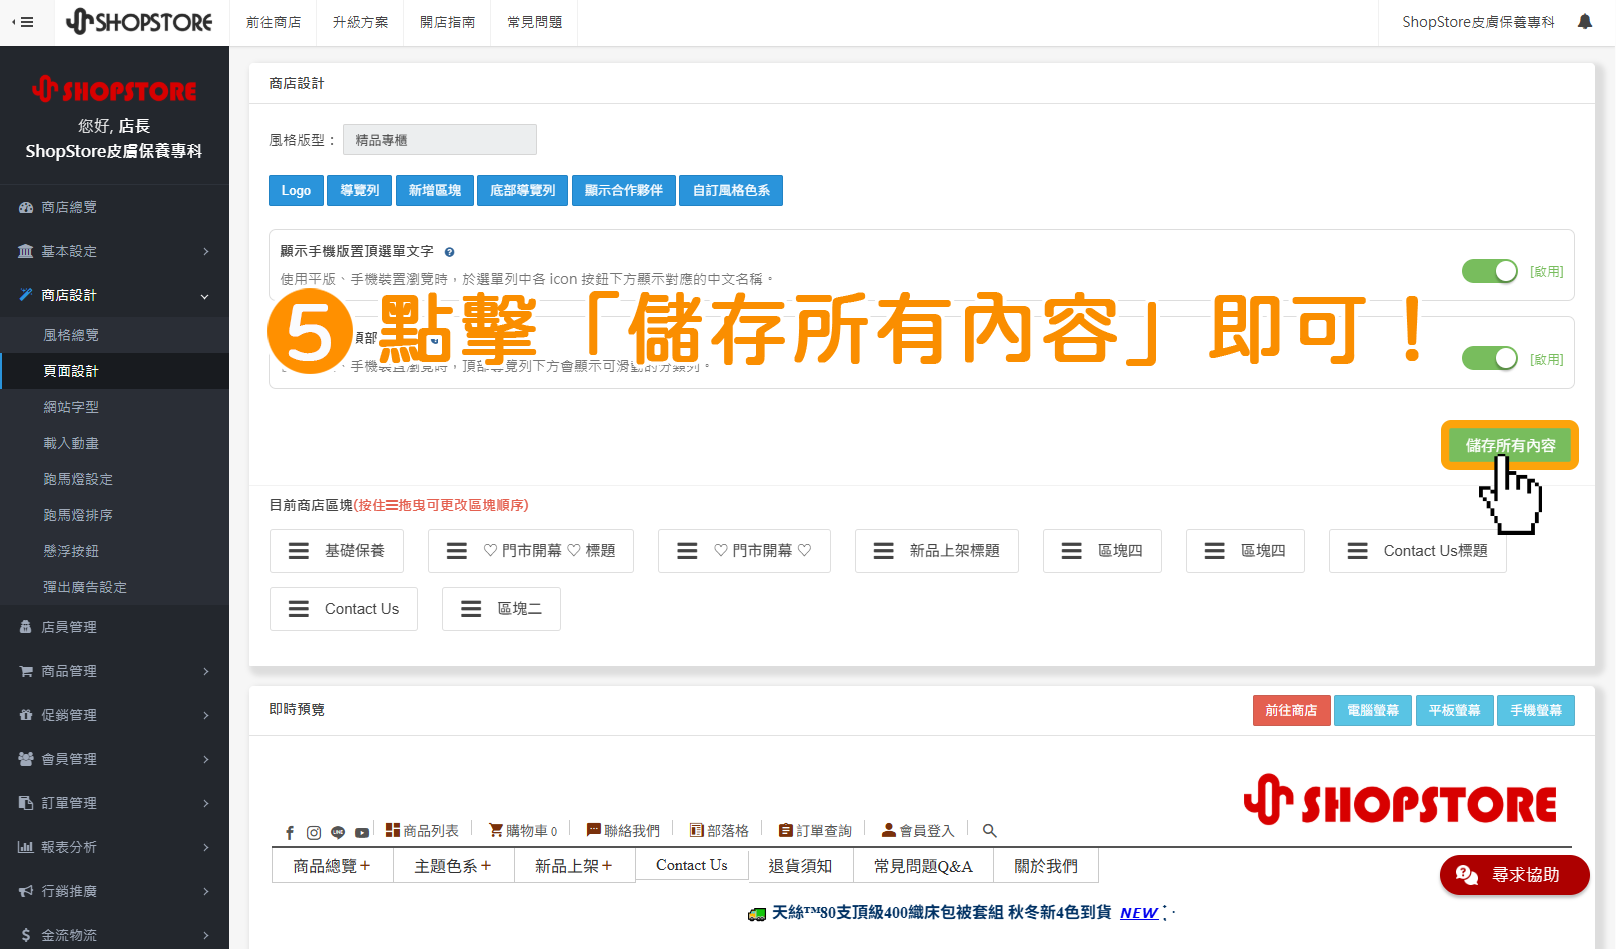Click the 天絲 80支 marquee link
This screenshot has height=949, width=1616.
click(x=941, y=913)
